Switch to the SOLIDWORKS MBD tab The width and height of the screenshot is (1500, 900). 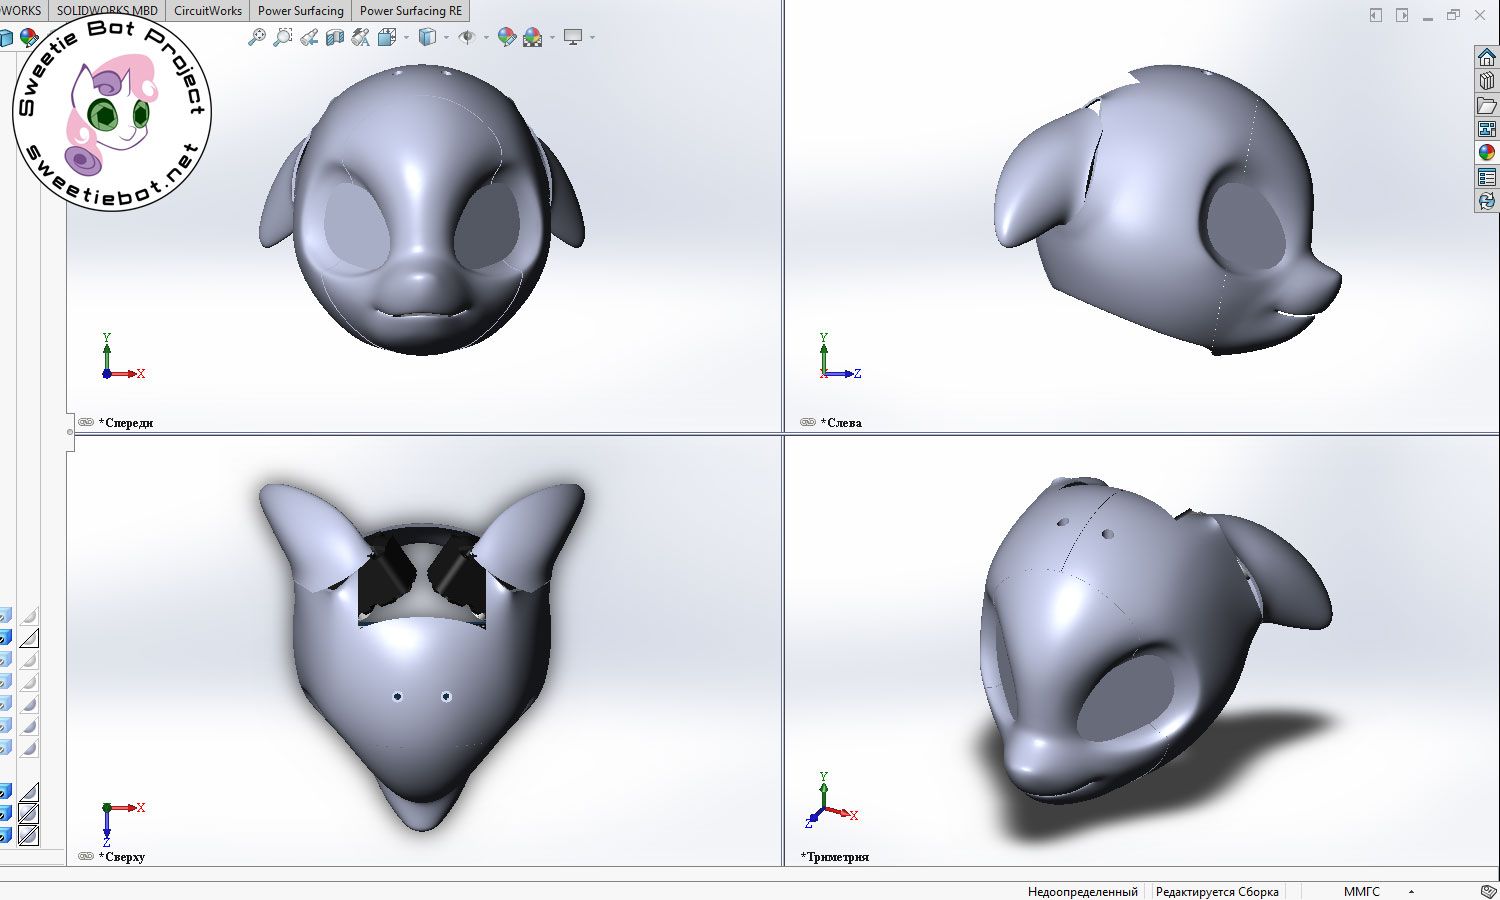point(107,11)
